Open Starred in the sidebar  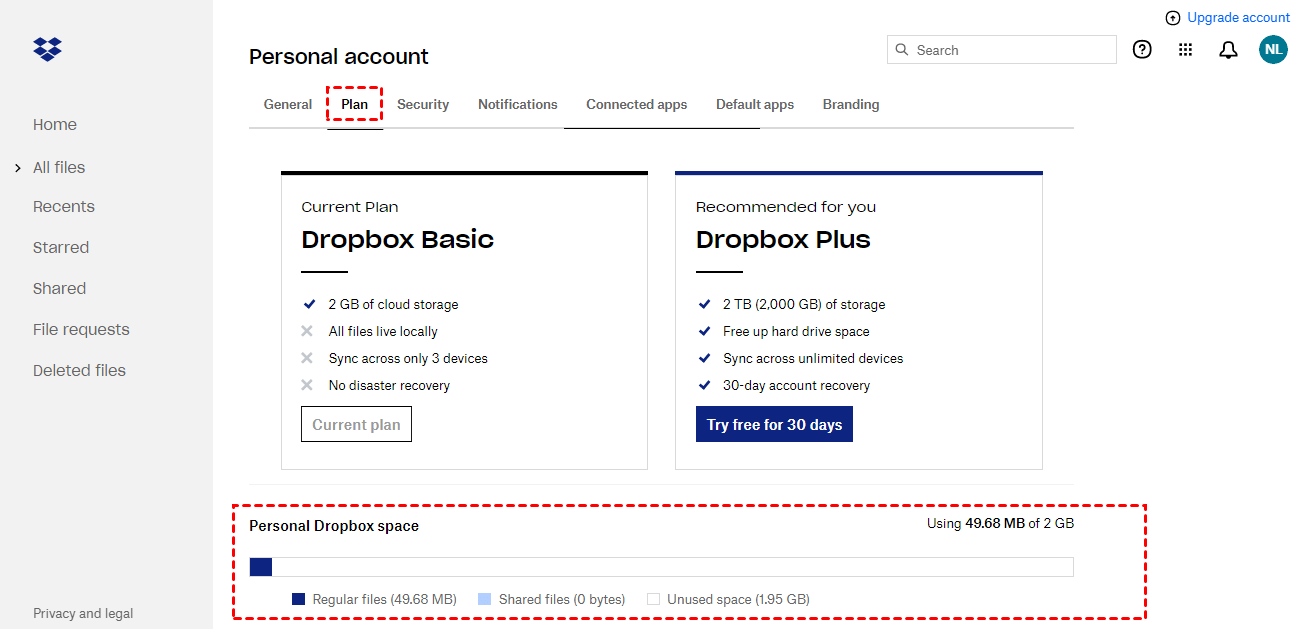coord(61,248)
